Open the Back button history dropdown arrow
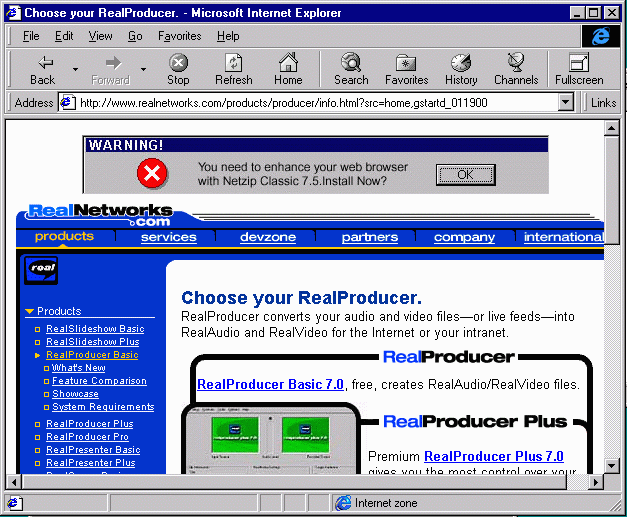627x517 pixels. point(75,69)
